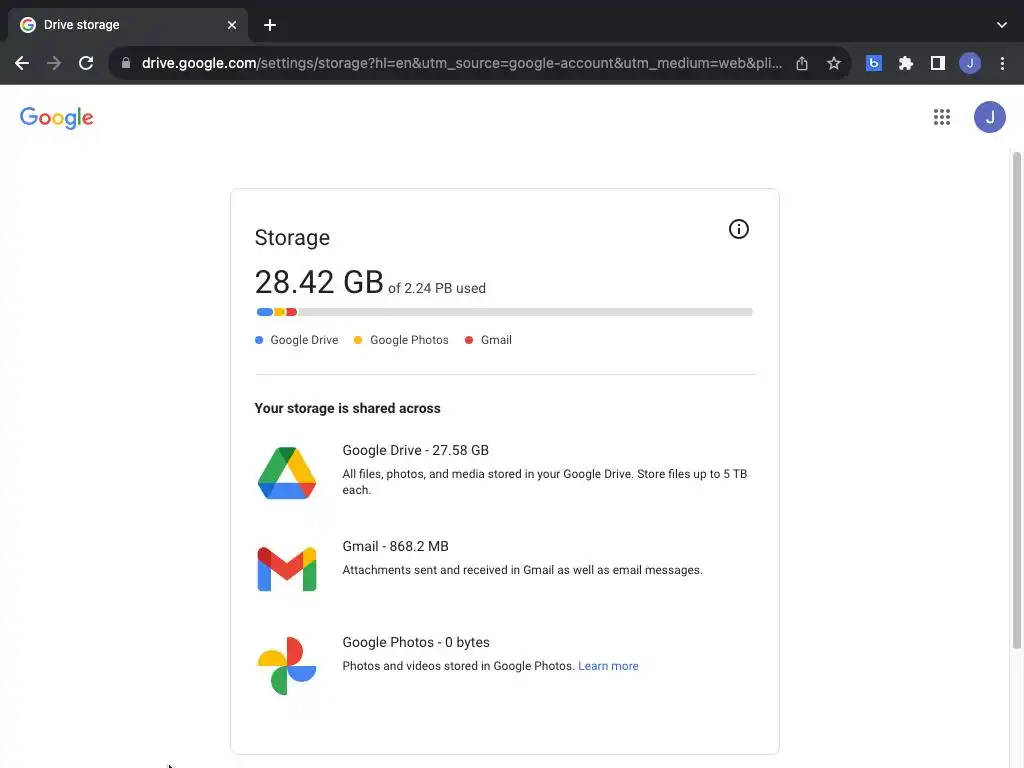This screenshot has height=768, width=1024.
Task: Go back to the previous page
Action: tap(22, 63)
